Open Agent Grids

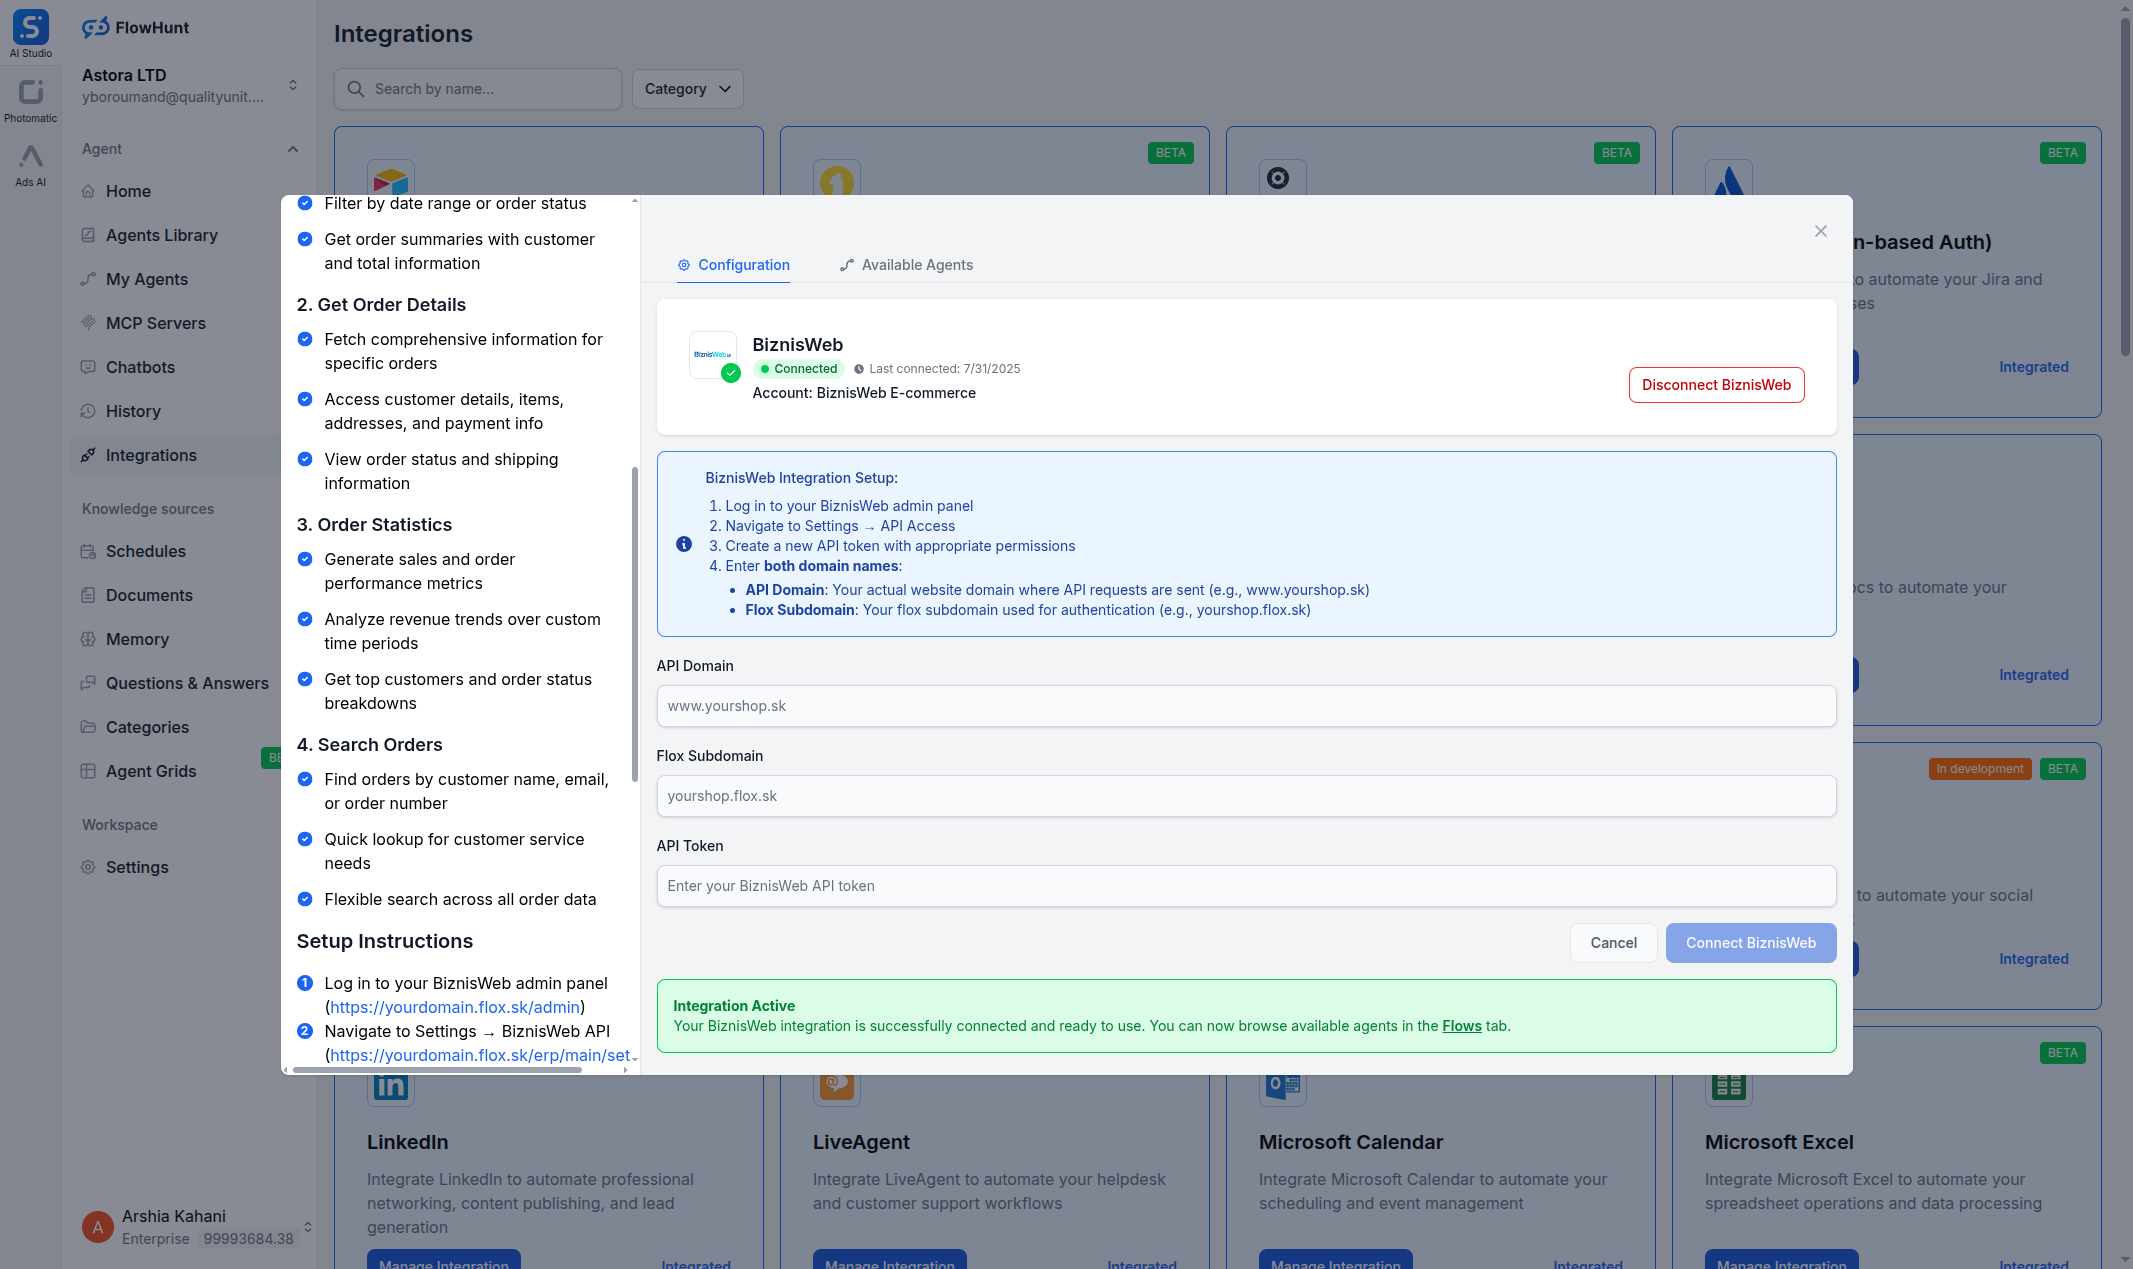pyautogui.click(x=151, y=771)
